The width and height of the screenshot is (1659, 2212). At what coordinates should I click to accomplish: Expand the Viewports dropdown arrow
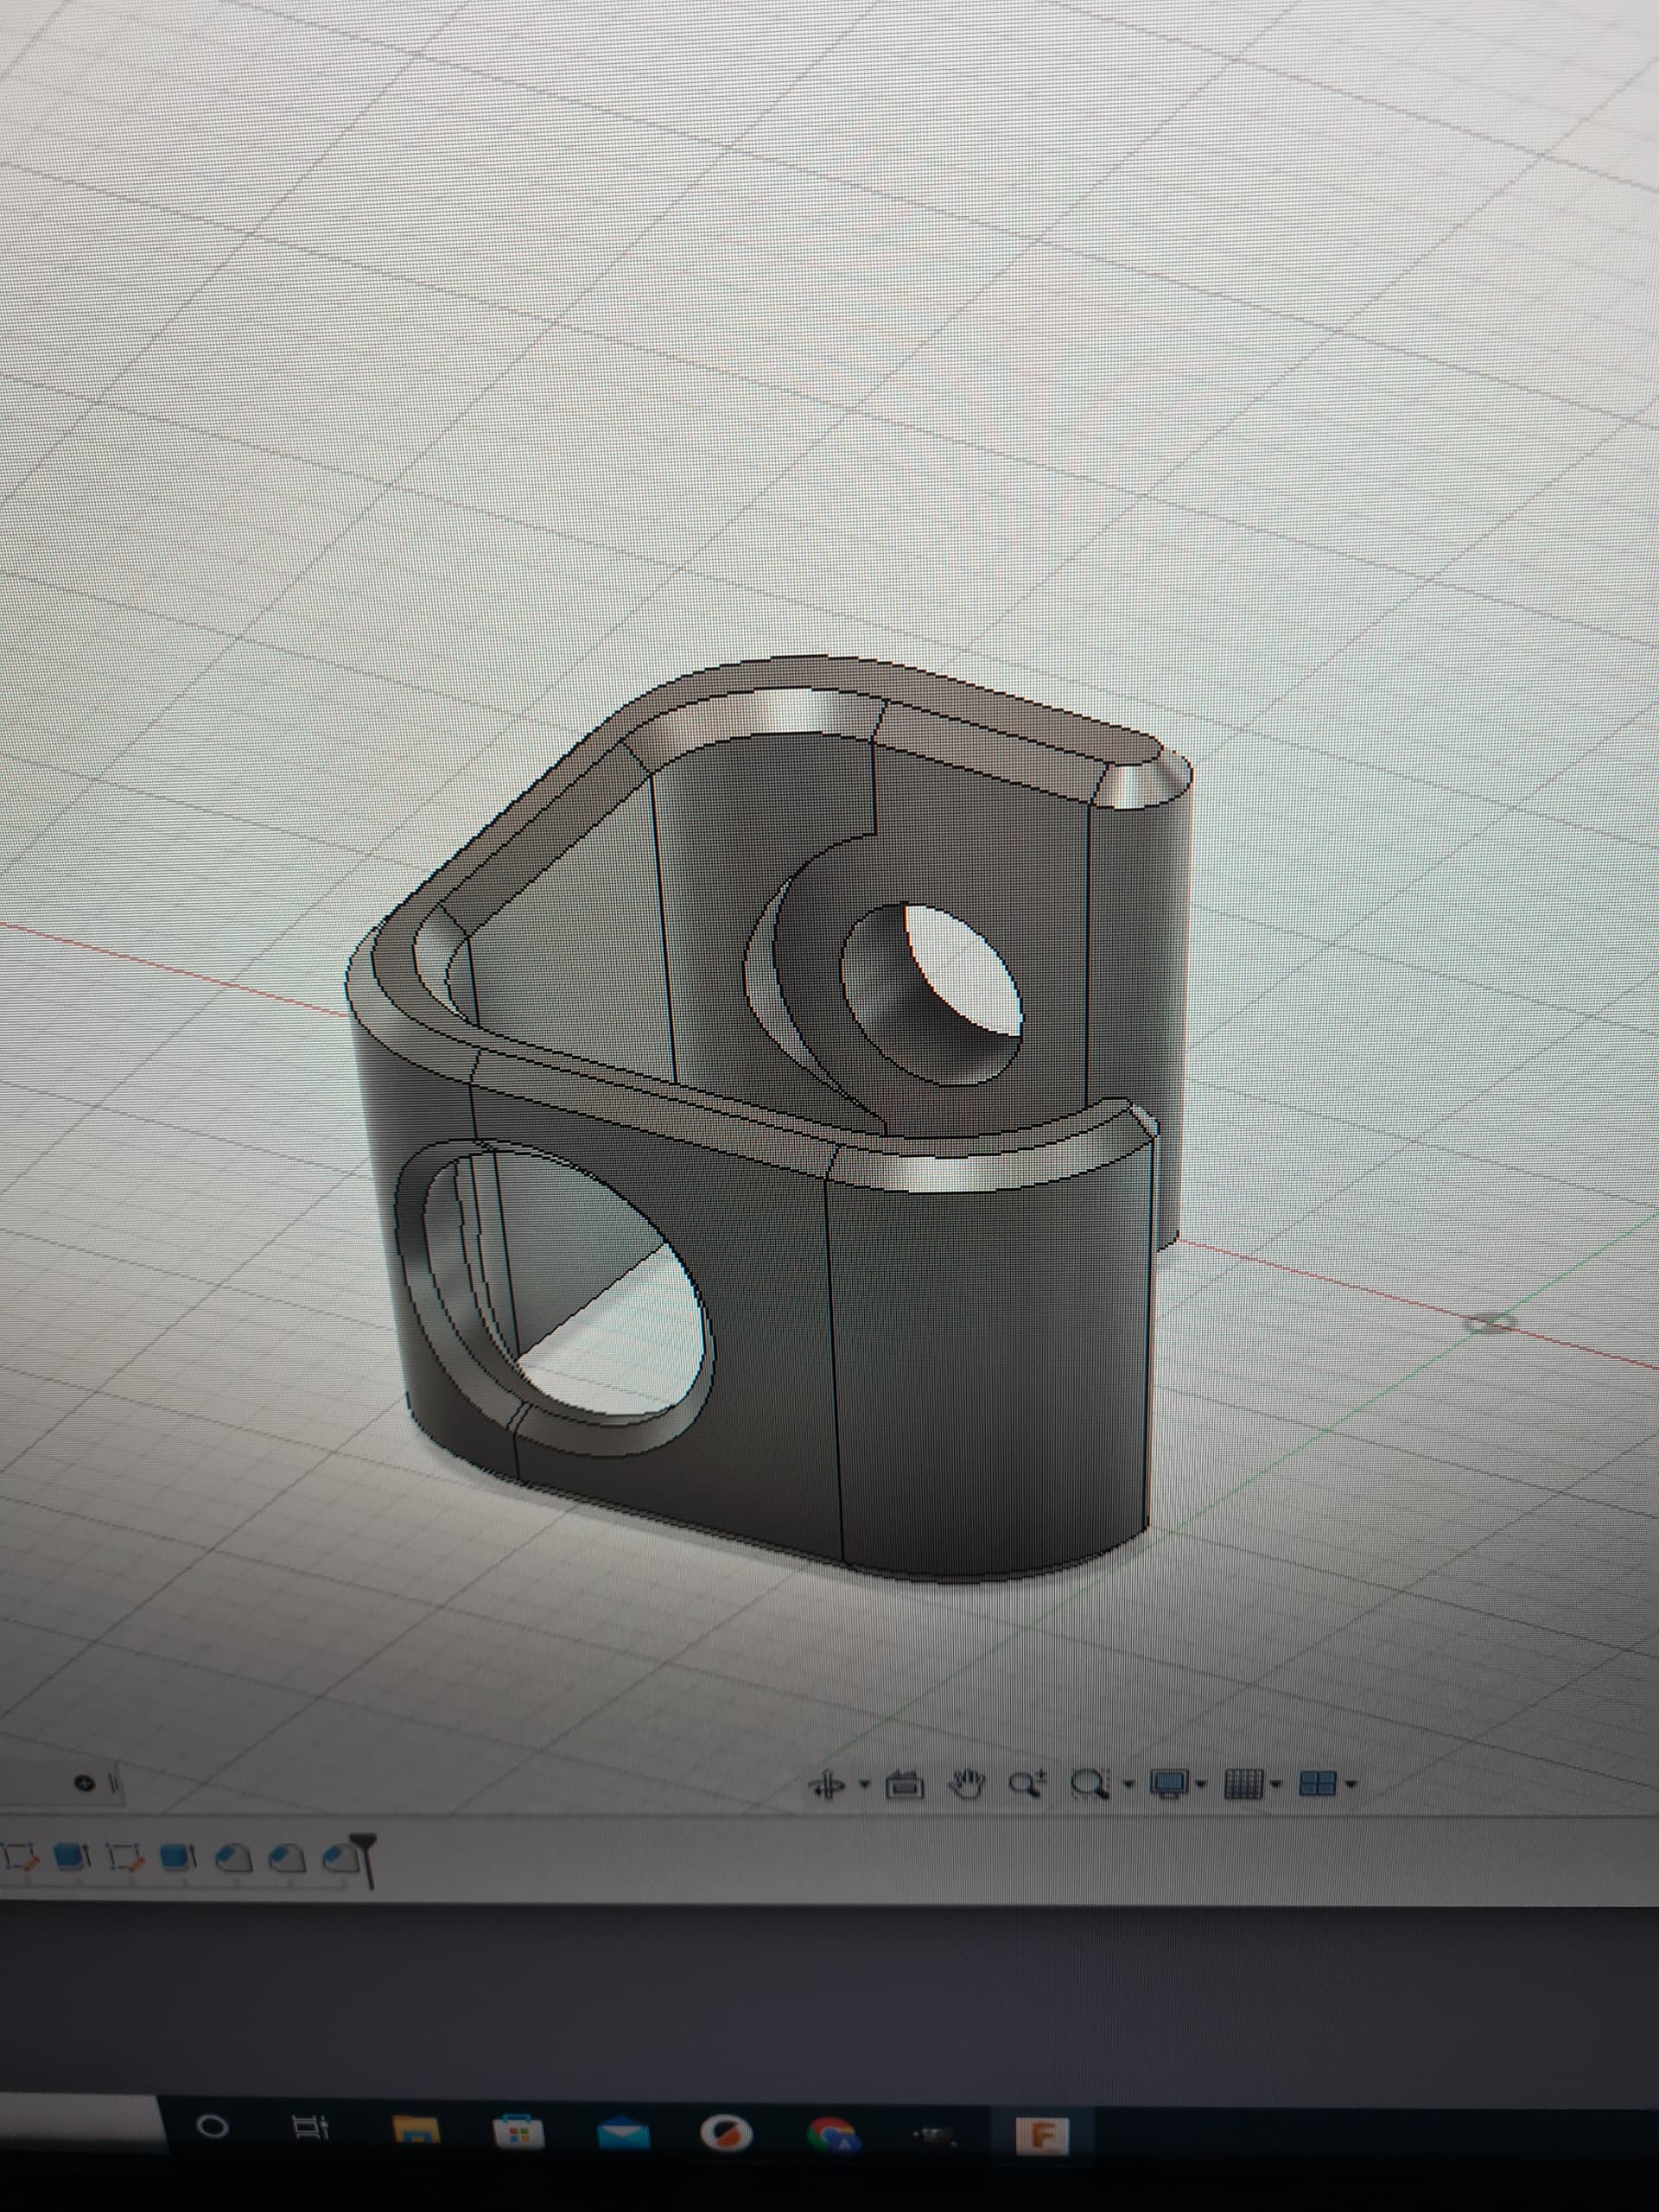tap(1351, 1784)
